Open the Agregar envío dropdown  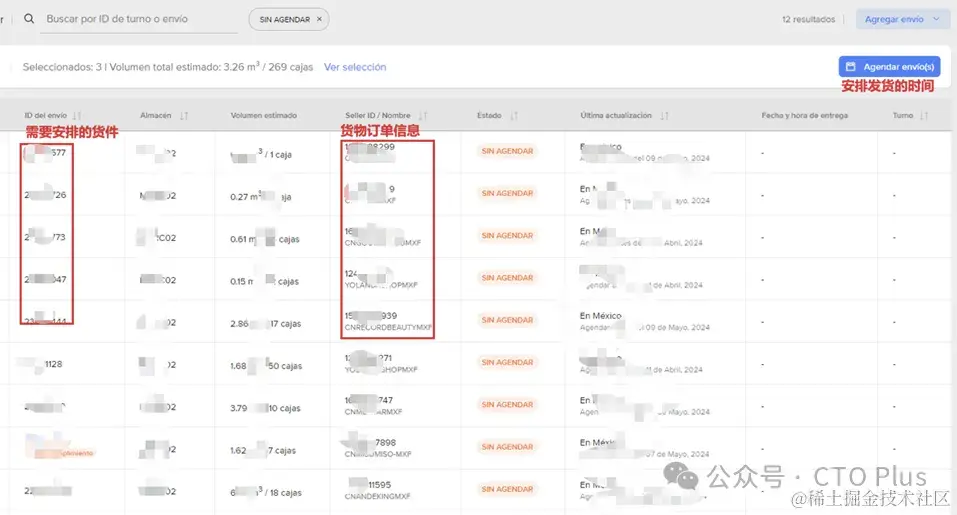pyautogui.click(x=902, y=19)
